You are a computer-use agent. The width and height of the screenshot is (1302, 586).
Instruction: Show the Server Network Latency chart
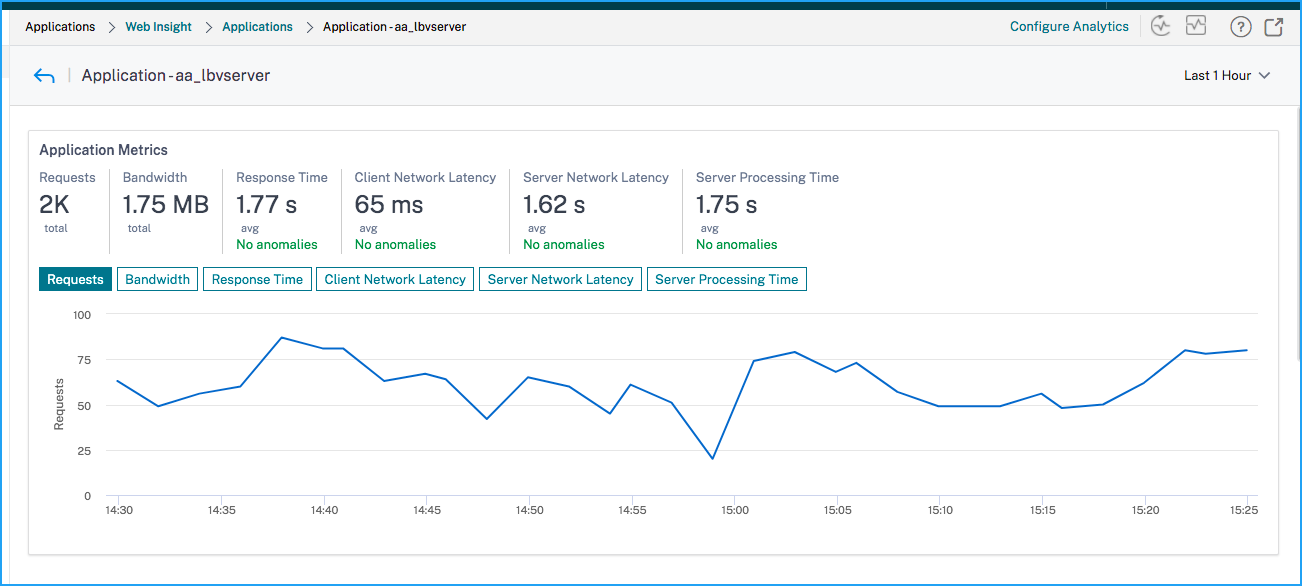pyautogui.click(x=560, y=279)
